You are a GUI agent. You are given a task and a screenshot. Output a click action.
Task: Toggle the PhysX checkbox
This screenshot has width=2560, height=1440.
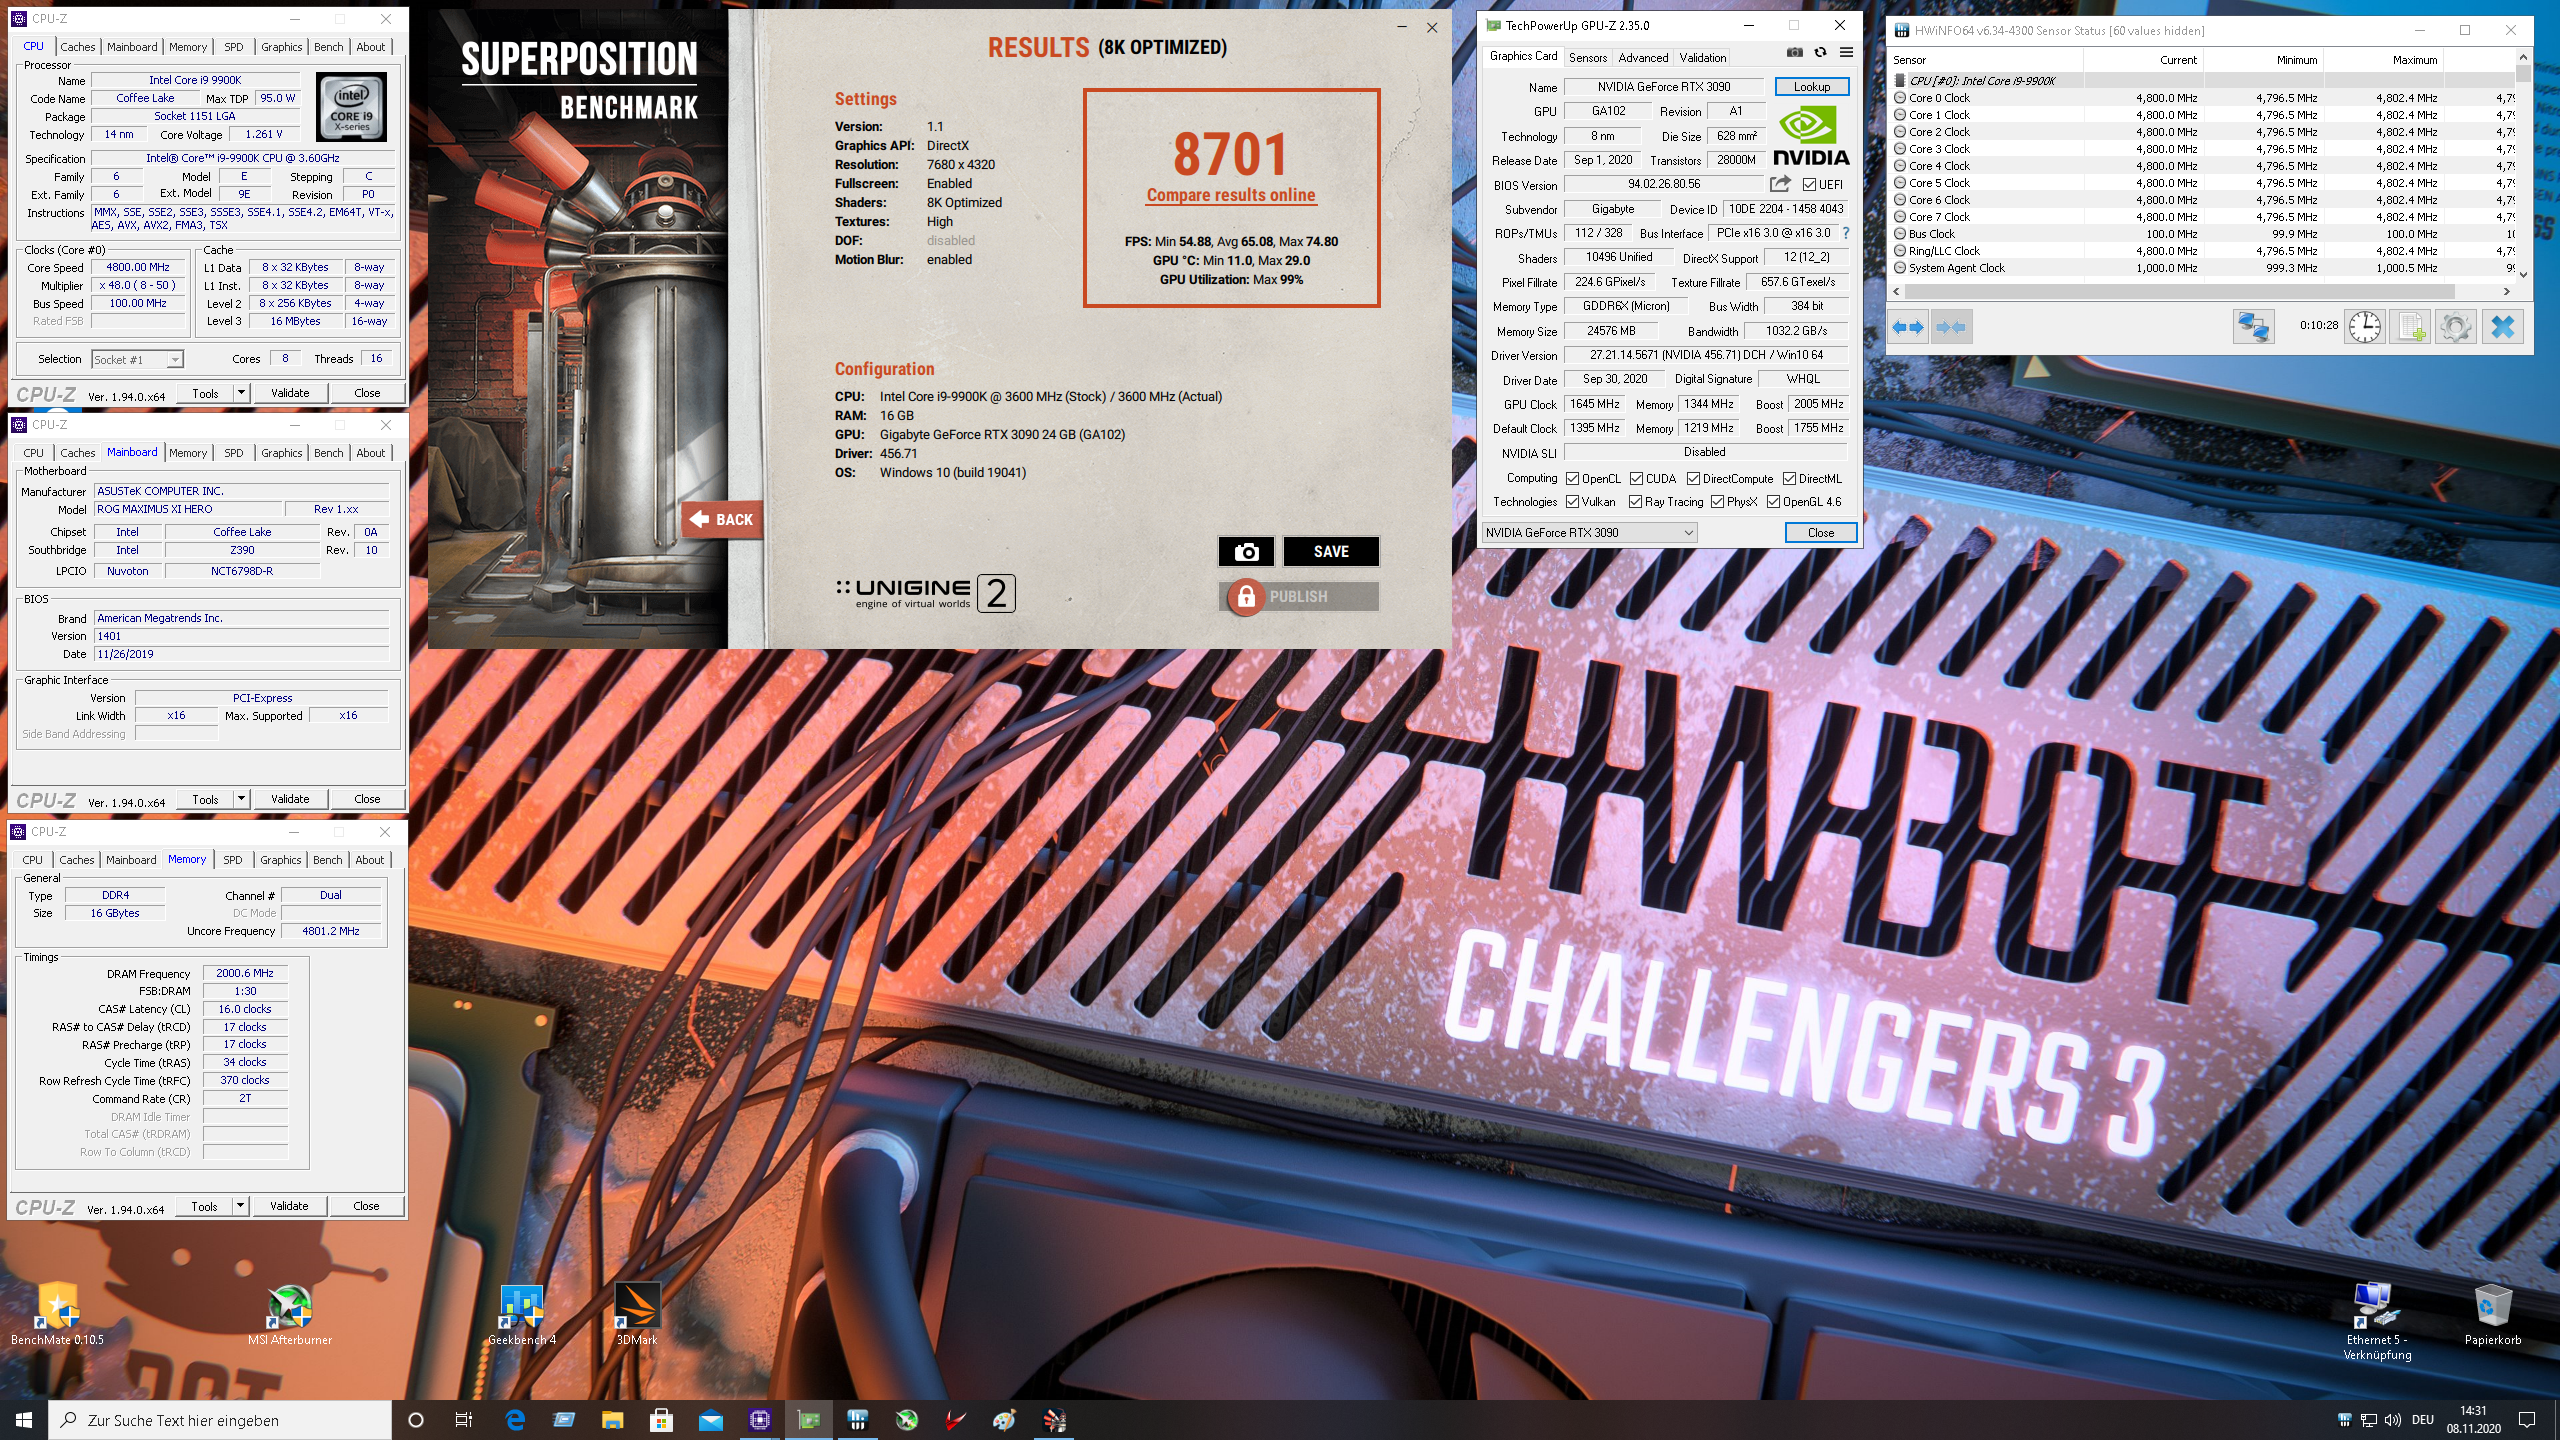pyautogui.click(x=1717, y=502)
